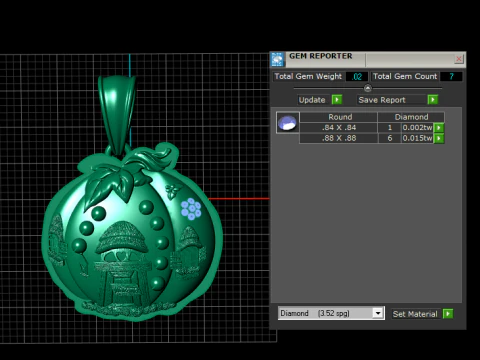Image resolution: width=480 pixels, height=360 pixels.
Task: Click the Total Gem Count value field
Action: 451,76
